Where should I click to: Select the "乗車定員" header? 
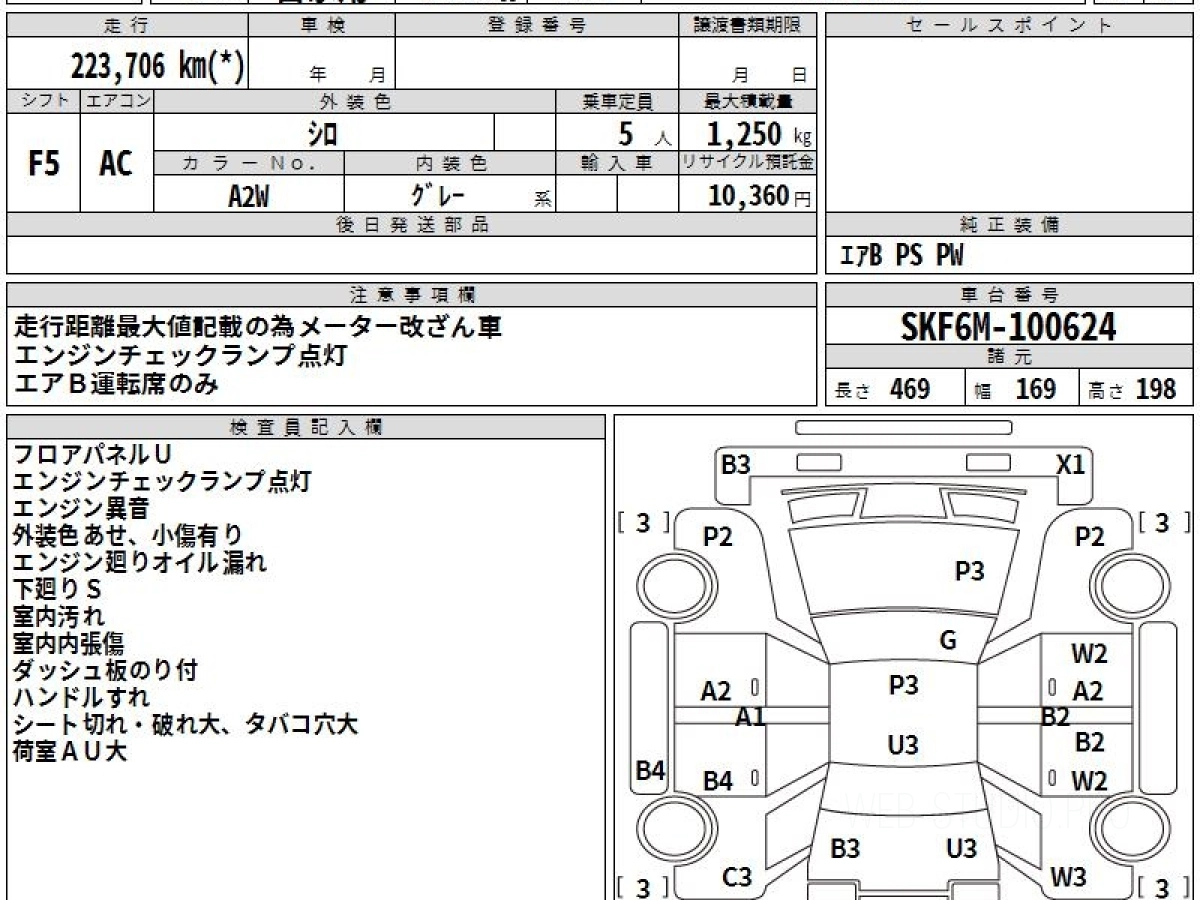[x=618, y=101]
